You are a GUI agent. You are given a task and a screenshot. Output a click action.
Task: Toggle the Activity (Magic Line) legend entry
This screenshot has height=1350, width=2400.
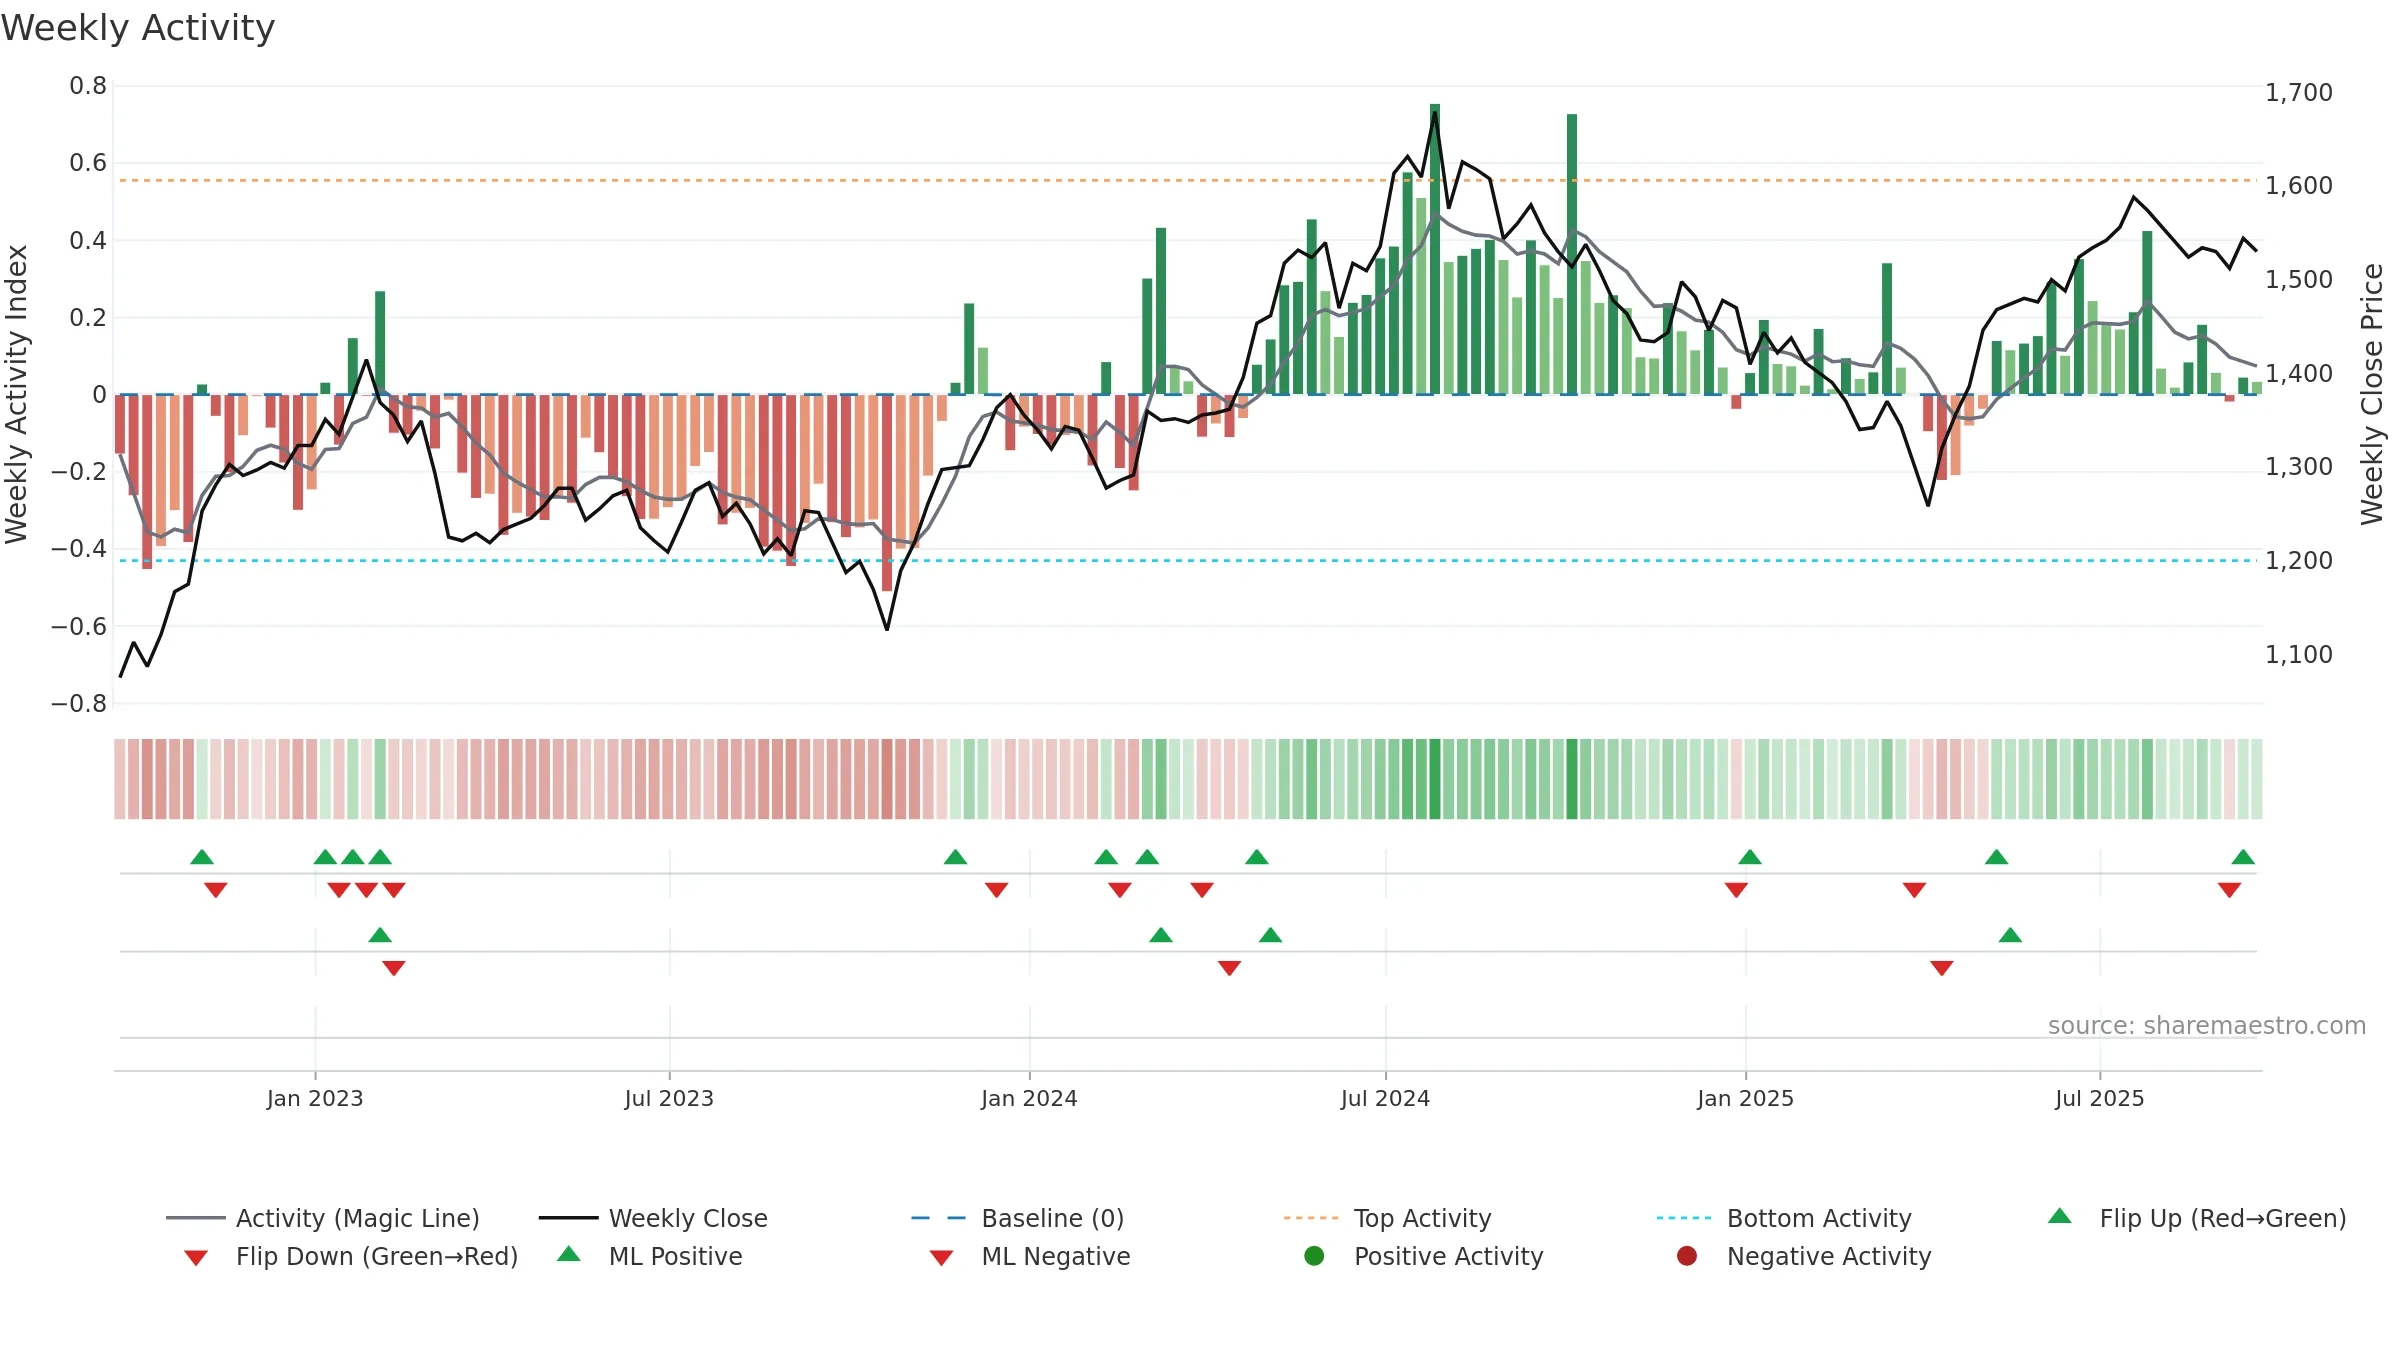(323, 1218)
